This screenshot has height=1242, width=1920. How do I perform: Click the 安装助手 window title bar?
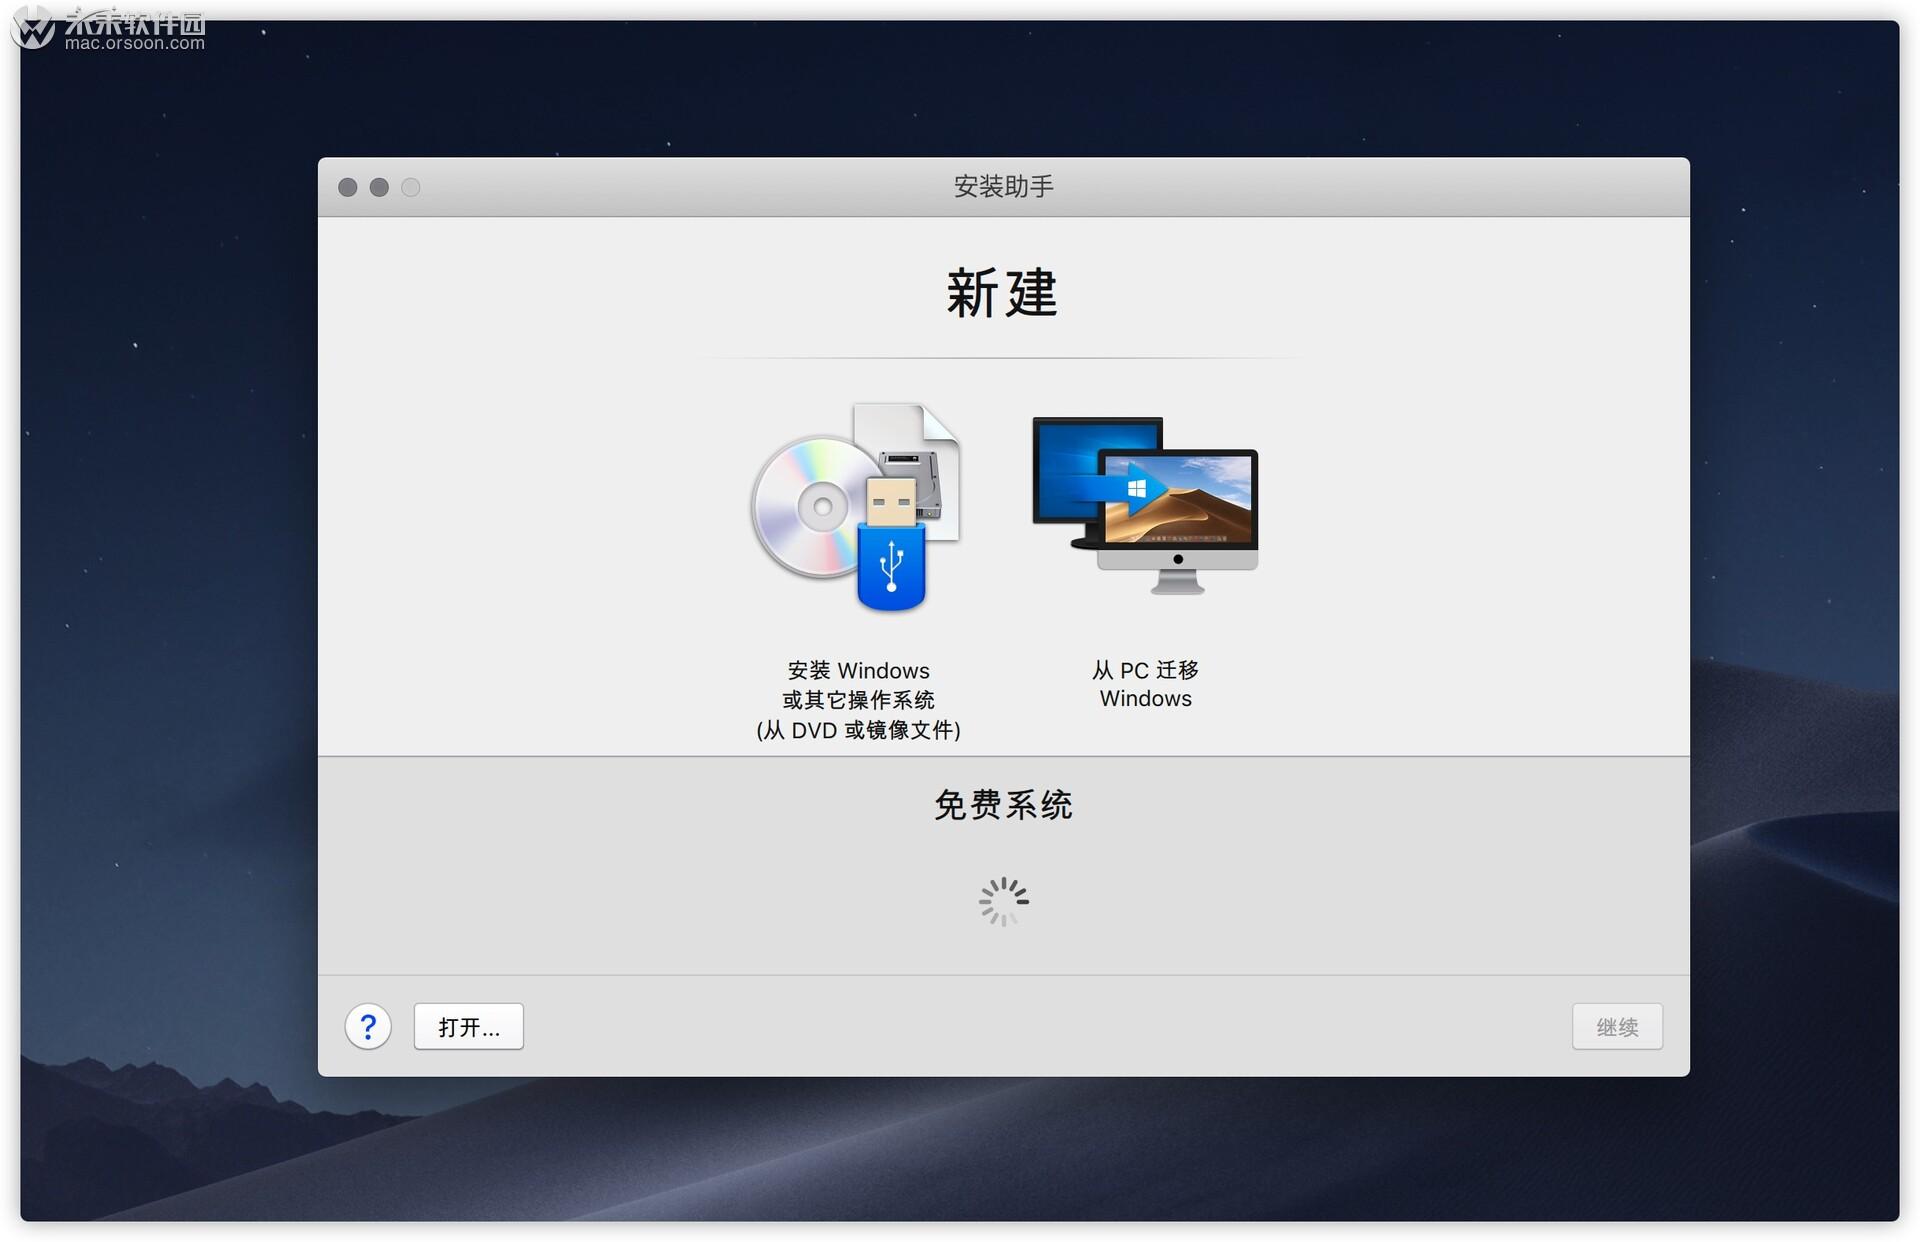tap(1003, 187)
